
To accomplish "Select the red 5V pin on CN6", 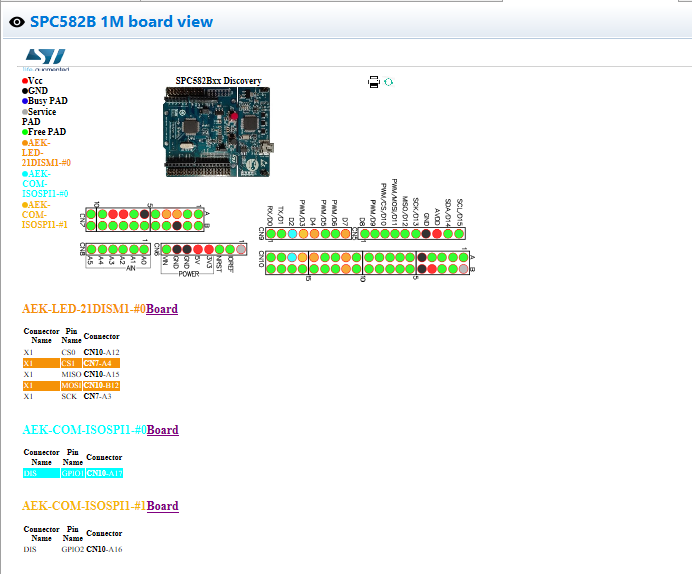I will [x=198, y=249].
